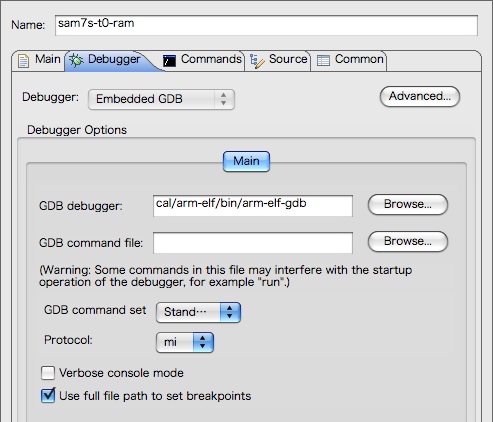Image resolution: width=493 pixels, height=422 pixels.
Task: Open the Common tab
Action: (349, 60)
